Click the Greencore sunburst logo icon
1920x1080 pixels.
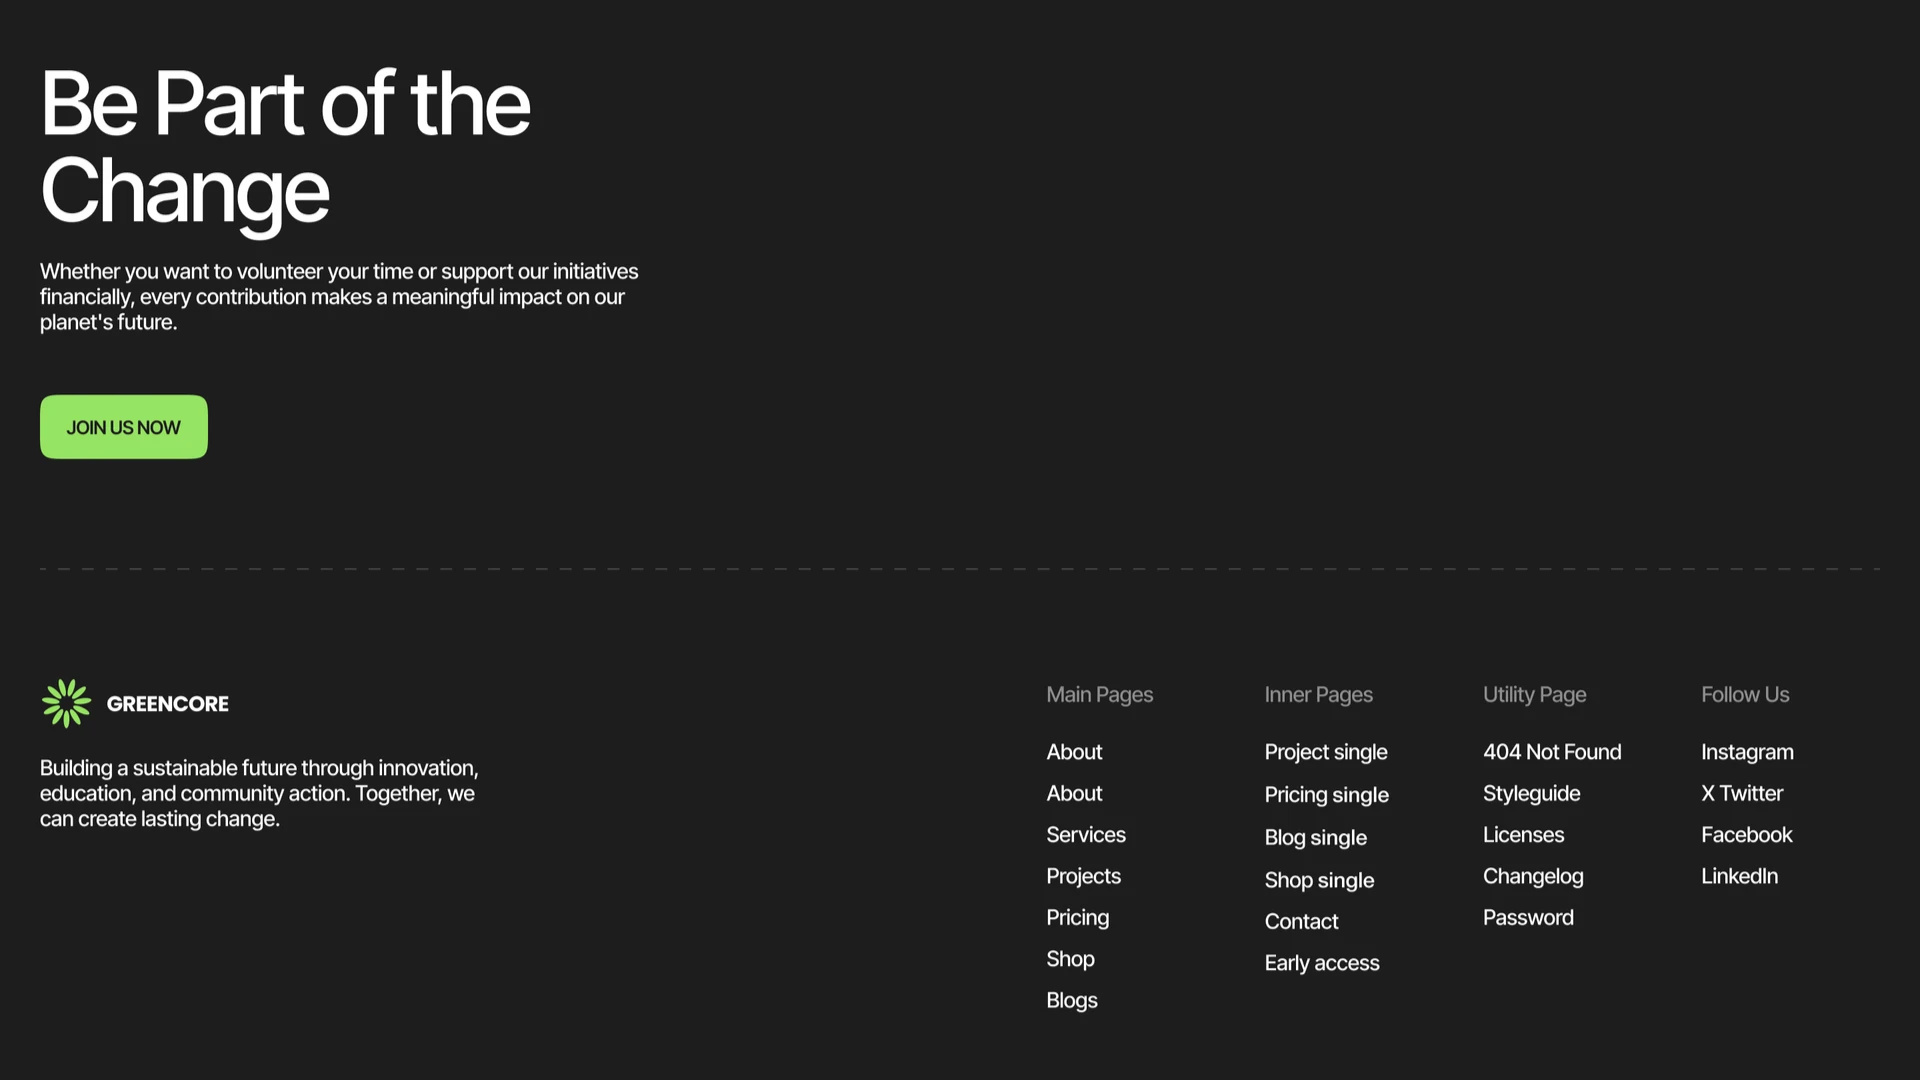coord(66,703)
